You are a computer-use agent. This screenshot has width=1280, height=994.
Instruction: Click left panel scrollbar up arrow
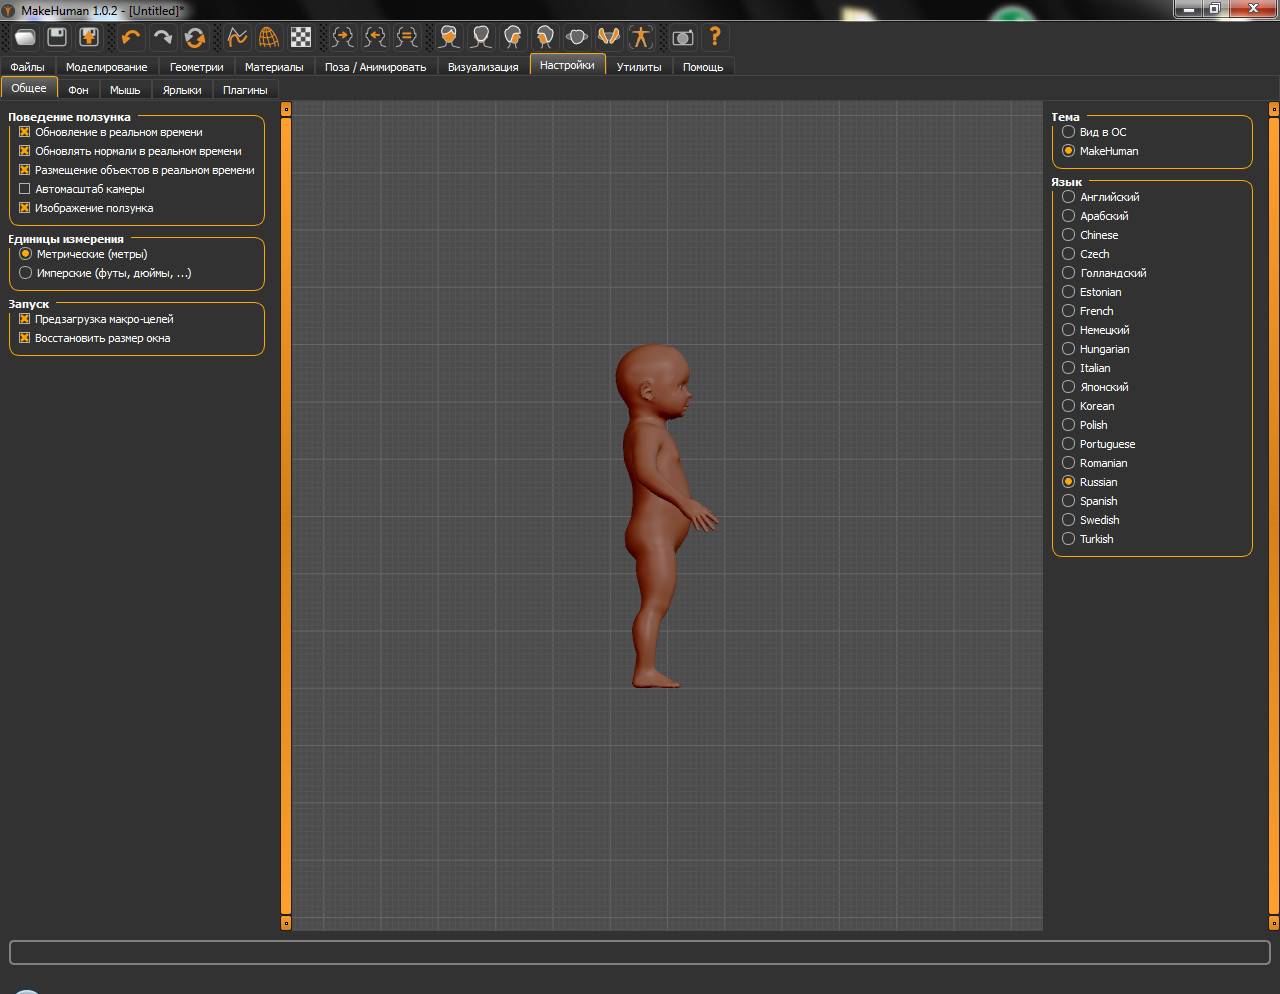pos(286,108)
